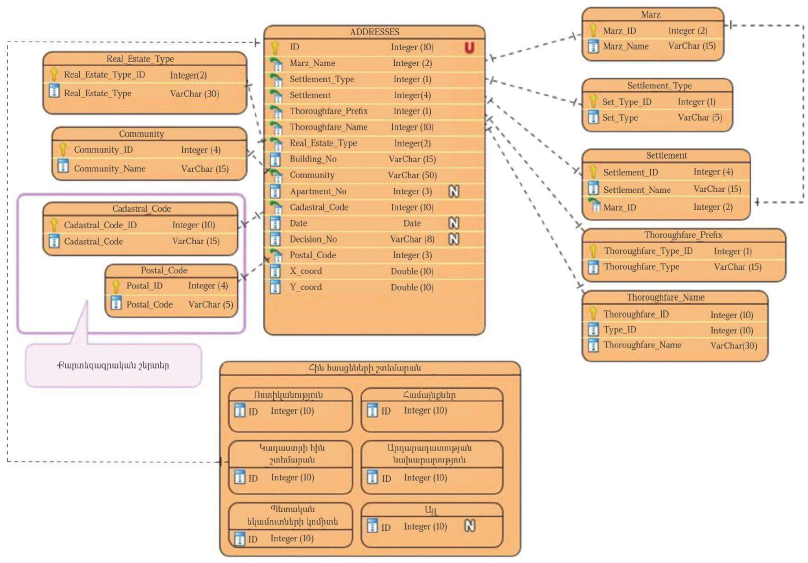Select the ADDRESSES table header
The height and width of the screenshot is (563, 808).
click(374, 32)
